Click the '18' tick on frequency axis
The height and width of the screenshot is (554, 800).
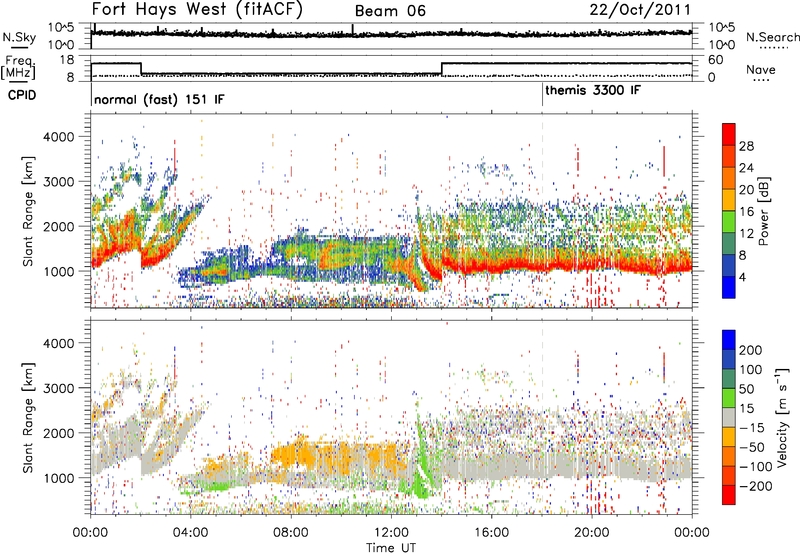[x=67, y=60]
